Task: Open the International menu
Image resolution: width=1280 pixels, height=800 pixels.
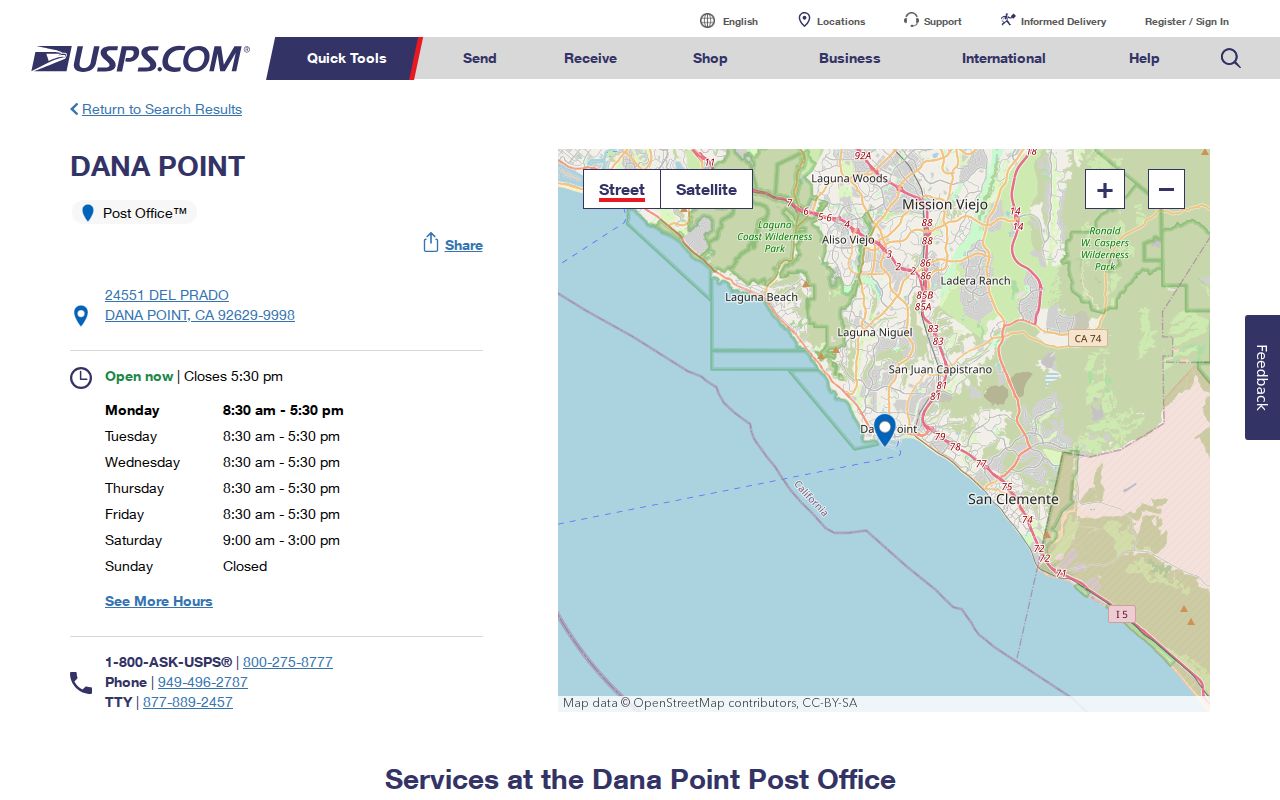Action: pos(1003,58)
